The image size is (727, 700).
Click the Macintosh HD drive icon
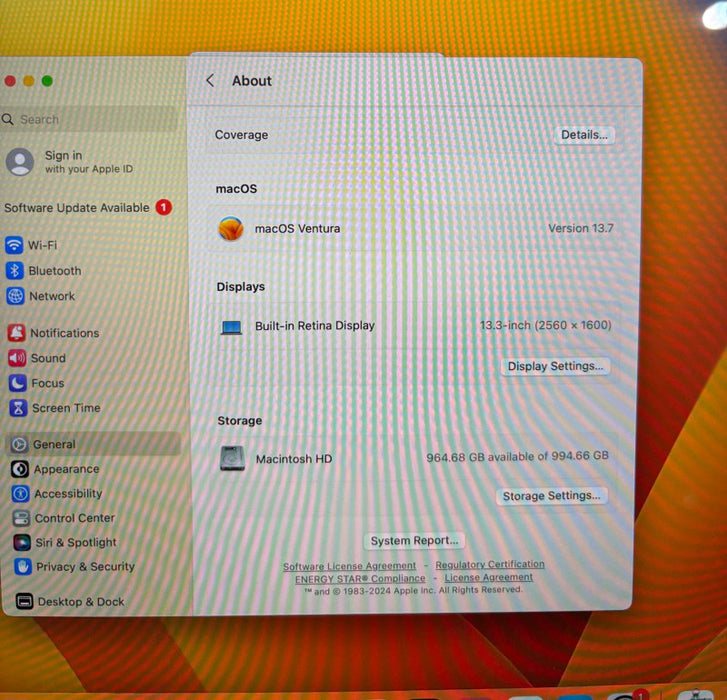point(232,458)
